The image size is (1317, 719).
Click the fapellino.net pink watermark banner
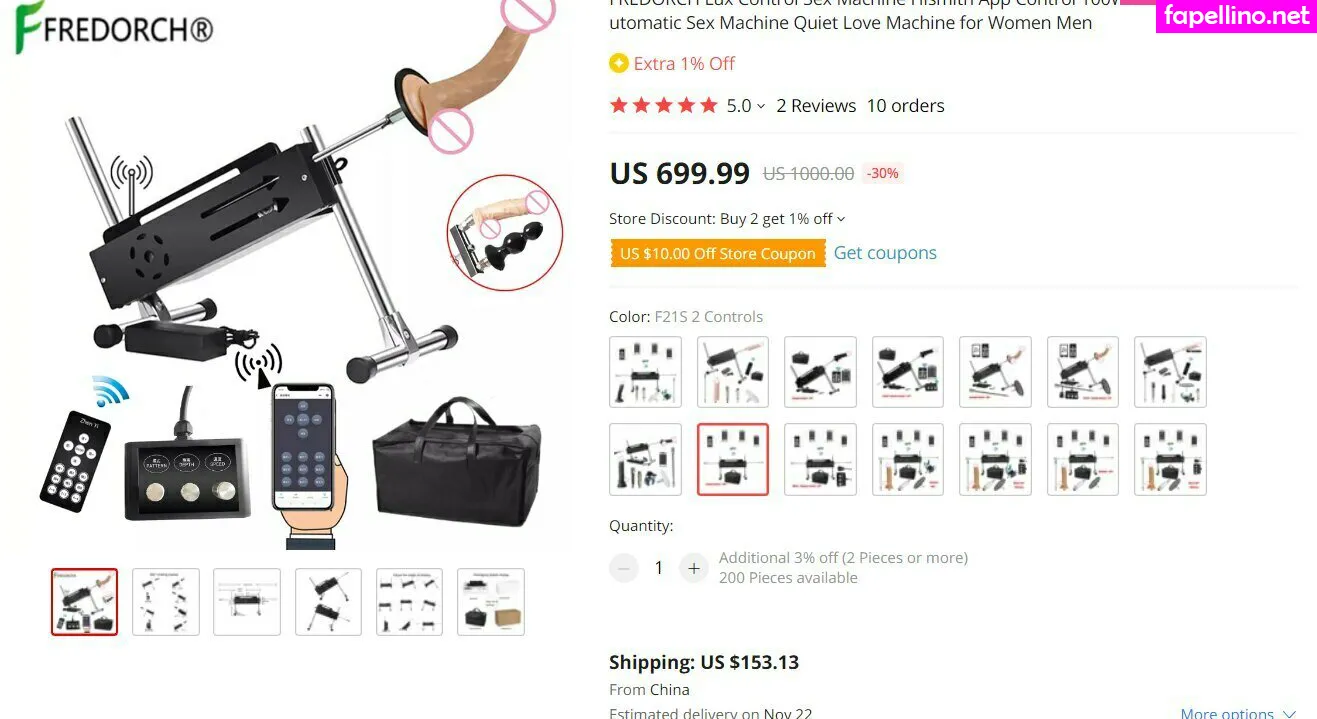[1236, 17]
